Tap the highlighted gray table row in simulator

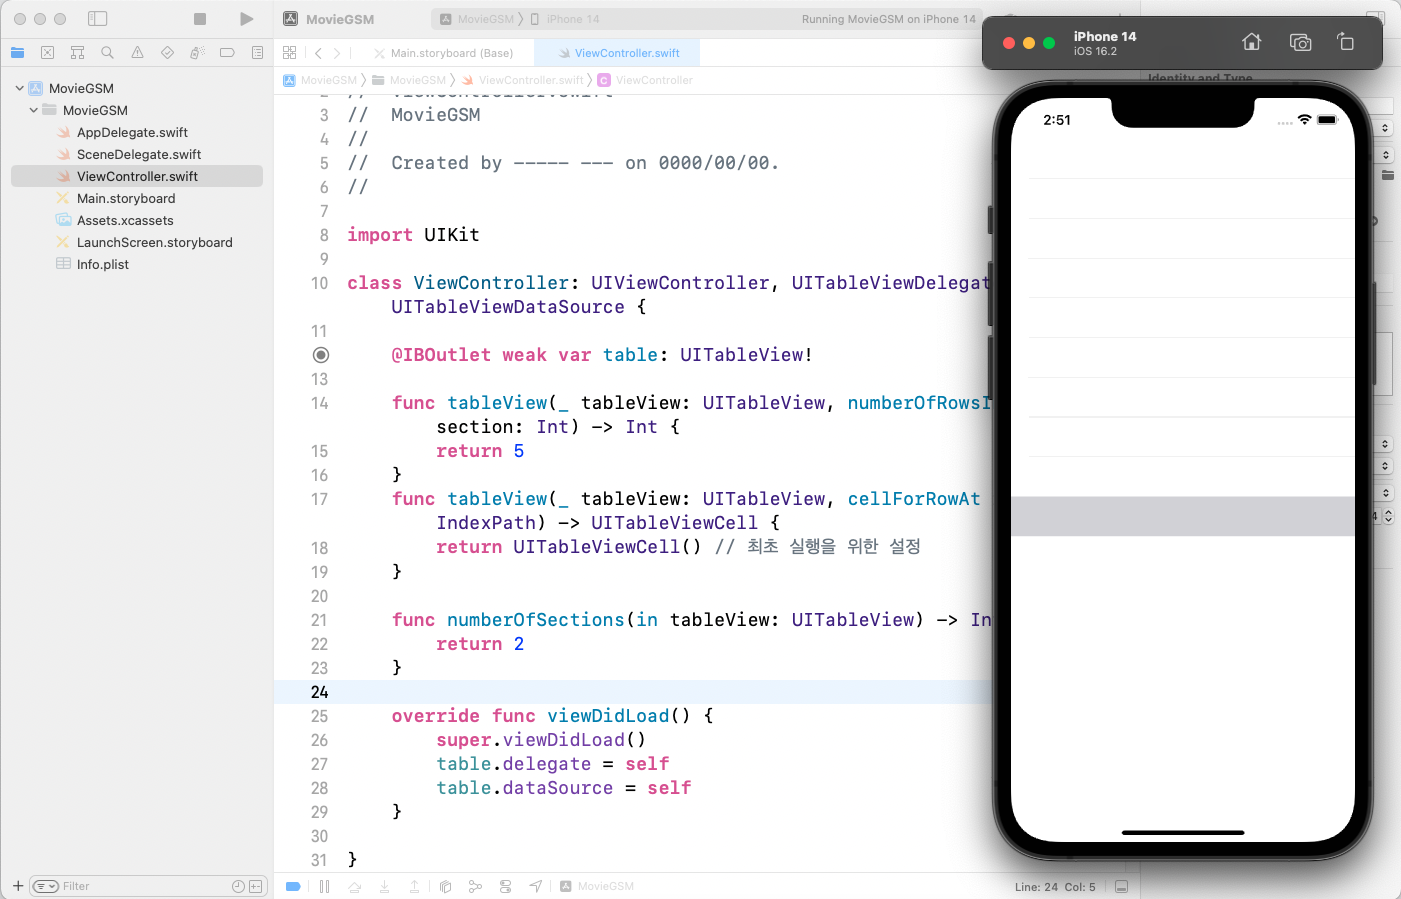pos(1183,516)
